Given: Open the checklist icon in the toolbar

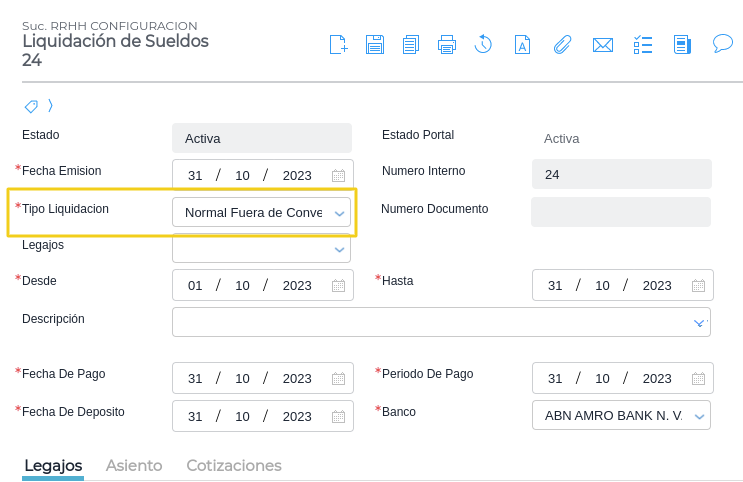Looking at the screenshot, I should coord(643,44).
